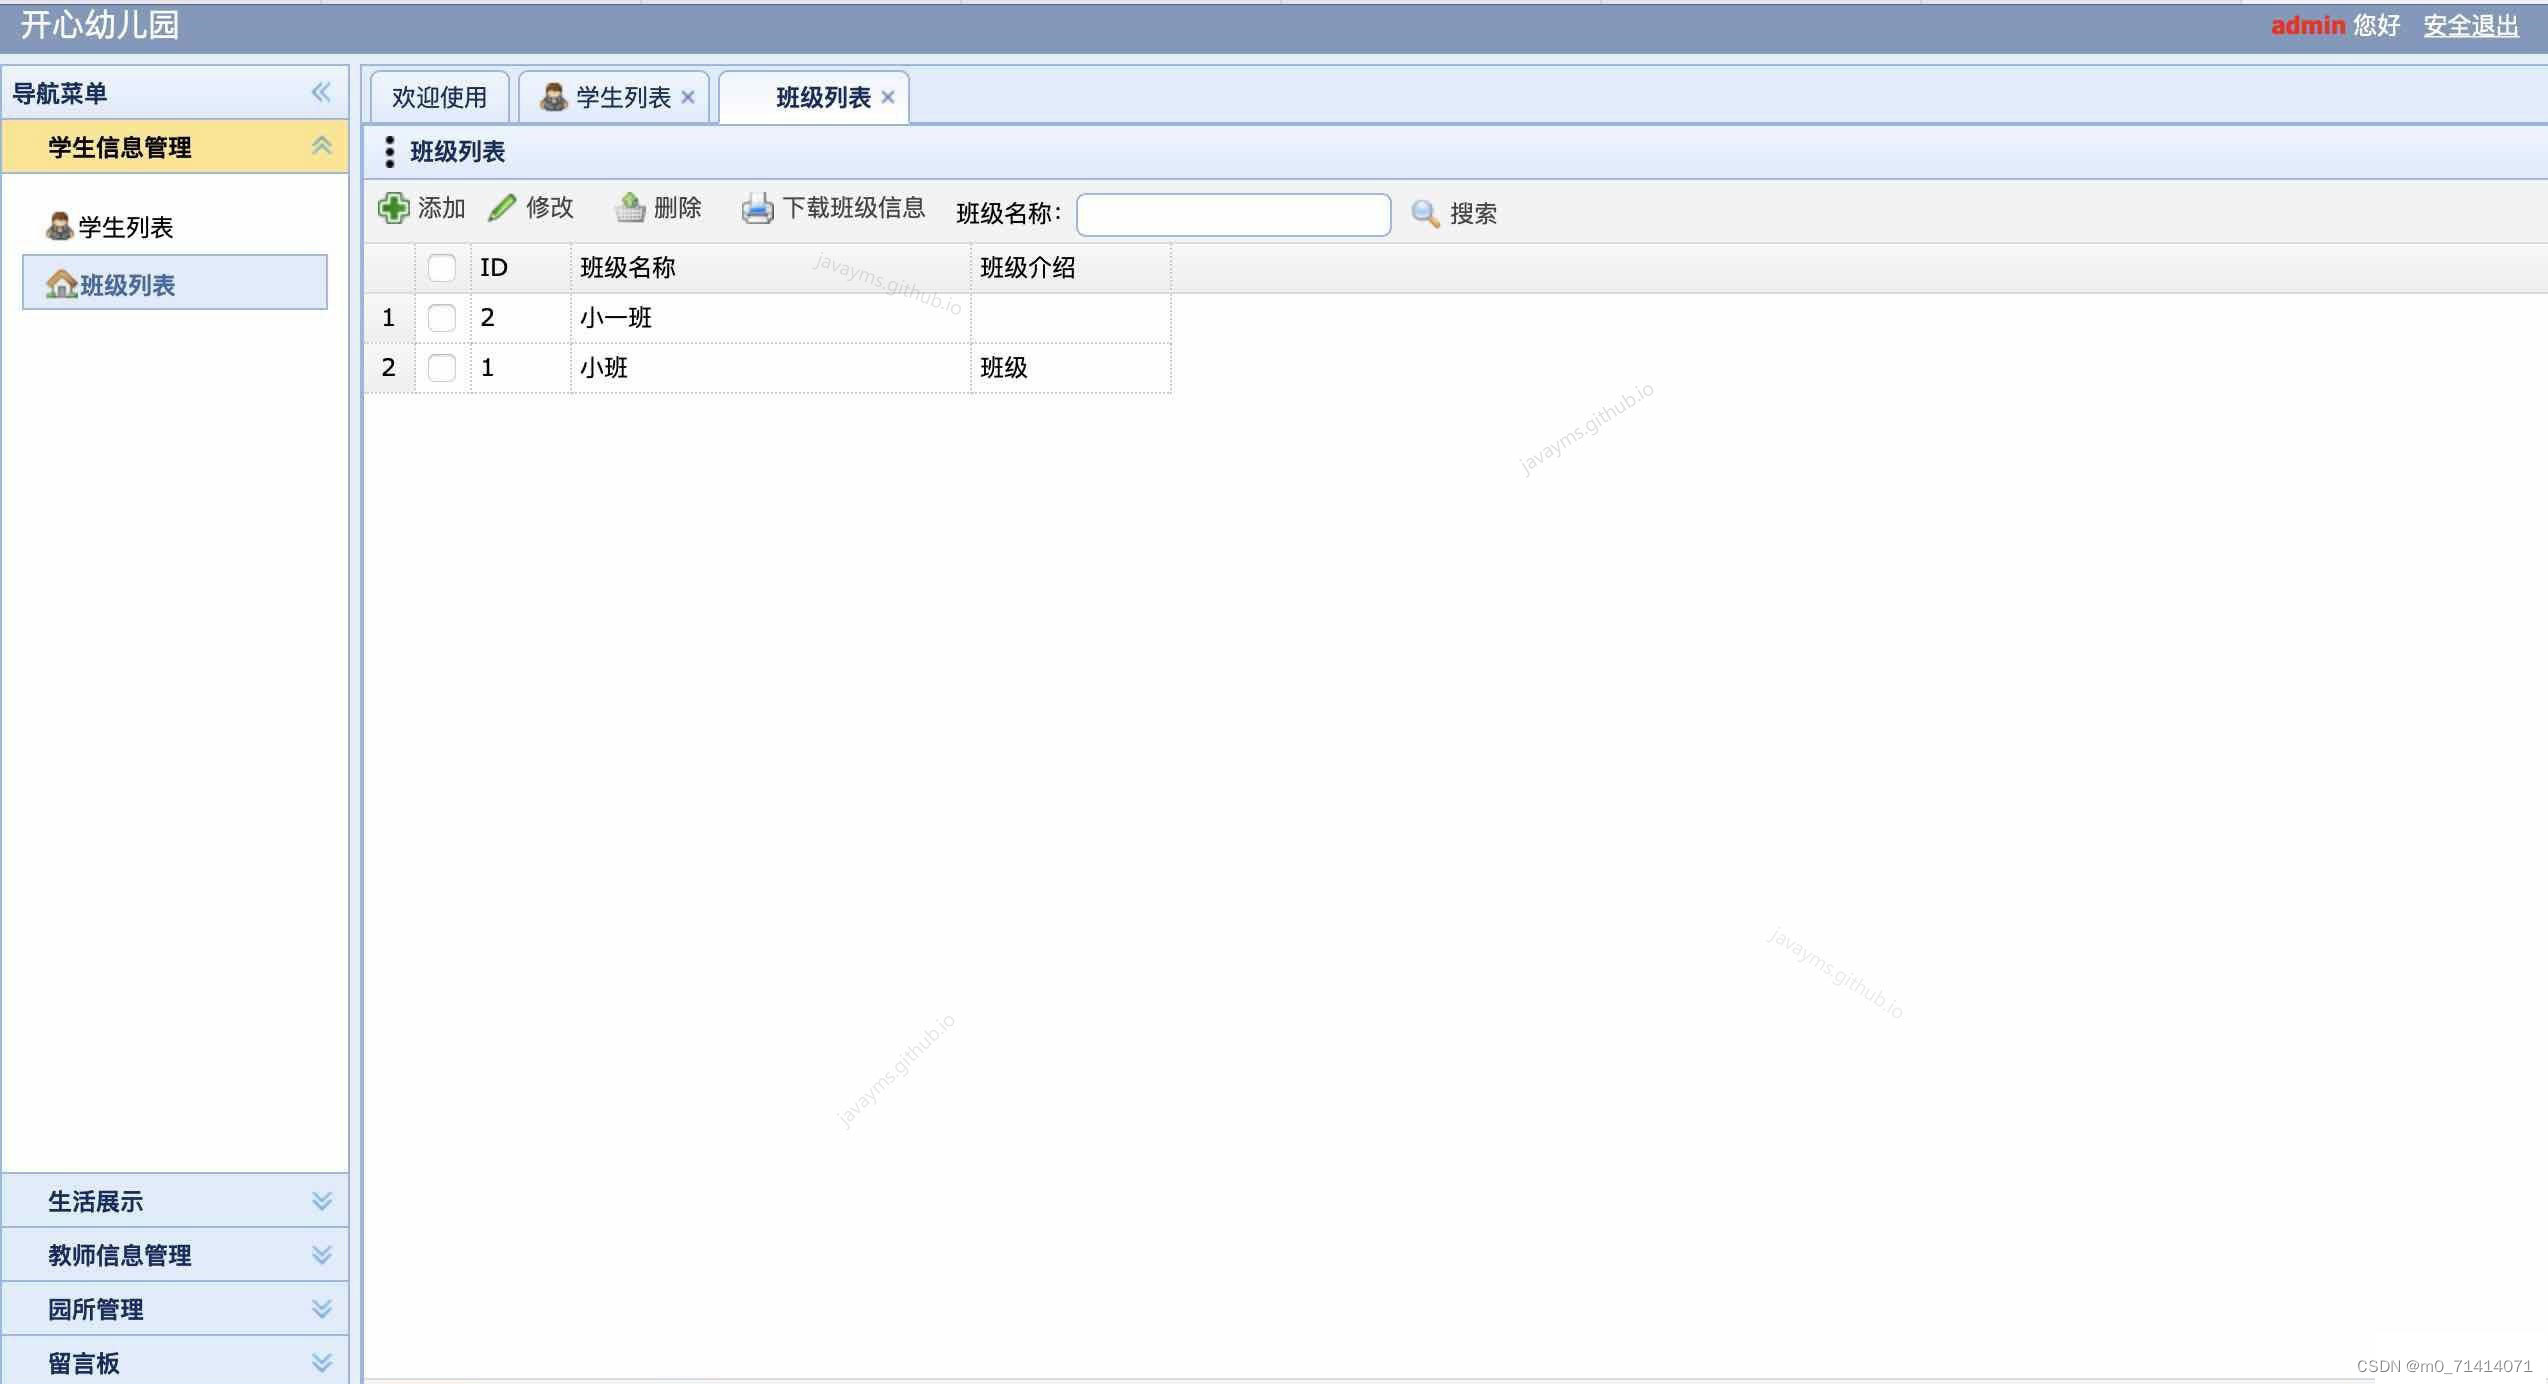The height and width of the screenshot is (1384, 2548).
Task: Close the 学生列表 tab with its x
Action: coord(688,97)
